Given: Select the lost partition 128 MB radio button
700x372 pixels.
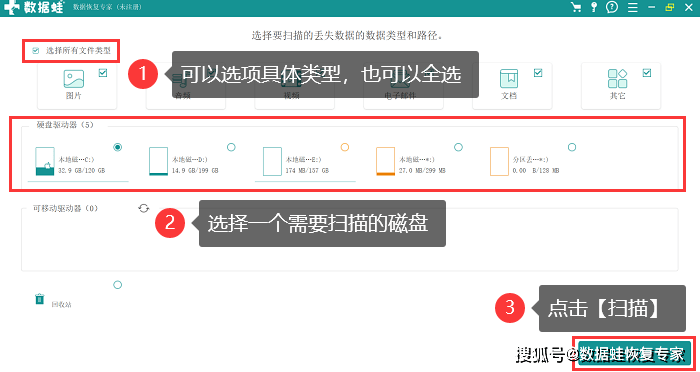Looking at the screenshot, I should pos(572,147).
